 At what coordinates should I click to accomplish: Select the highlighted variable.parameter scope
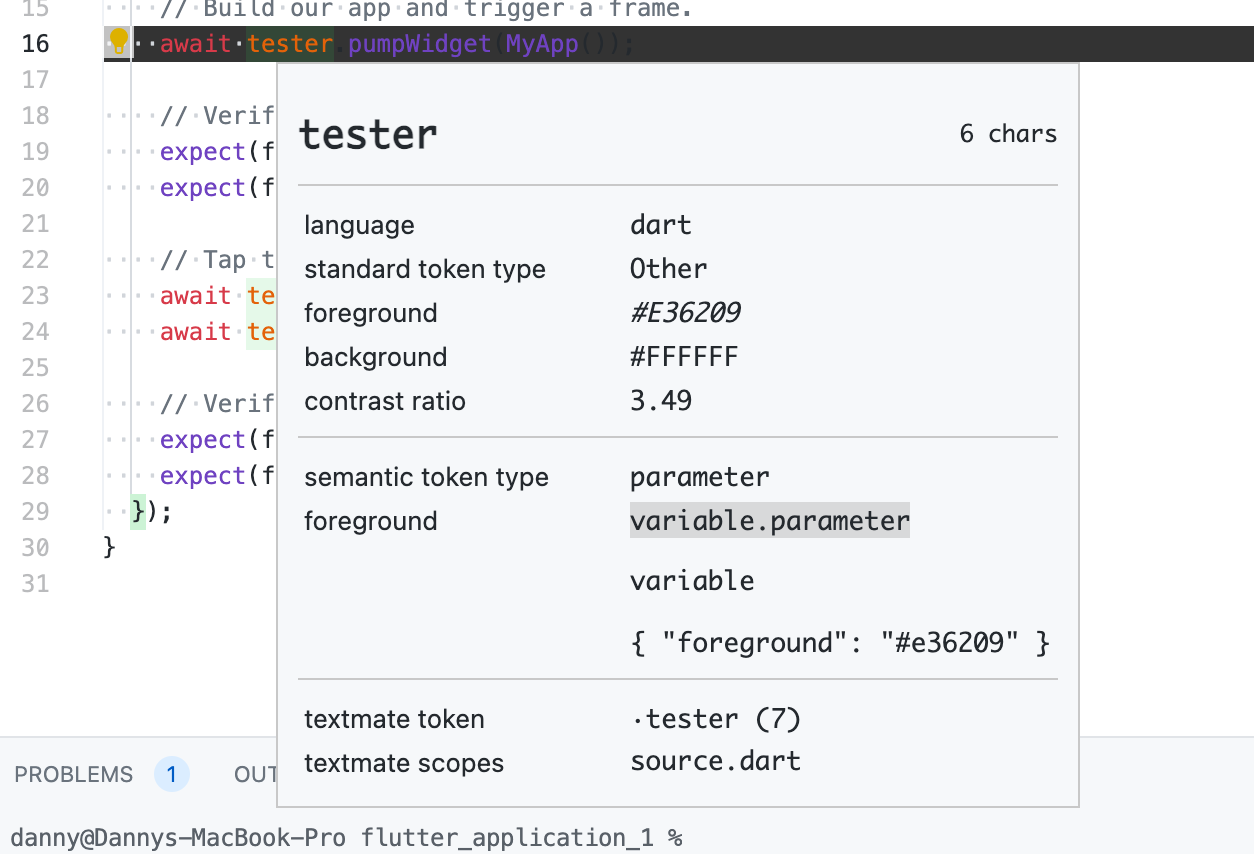click(769, 520)
